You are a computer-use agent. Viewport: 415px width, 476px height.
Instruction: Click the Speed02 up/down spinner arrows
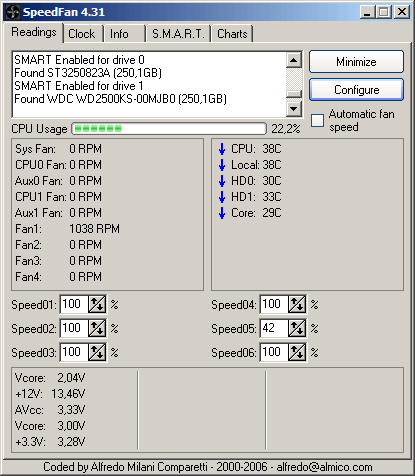point(97,328)
